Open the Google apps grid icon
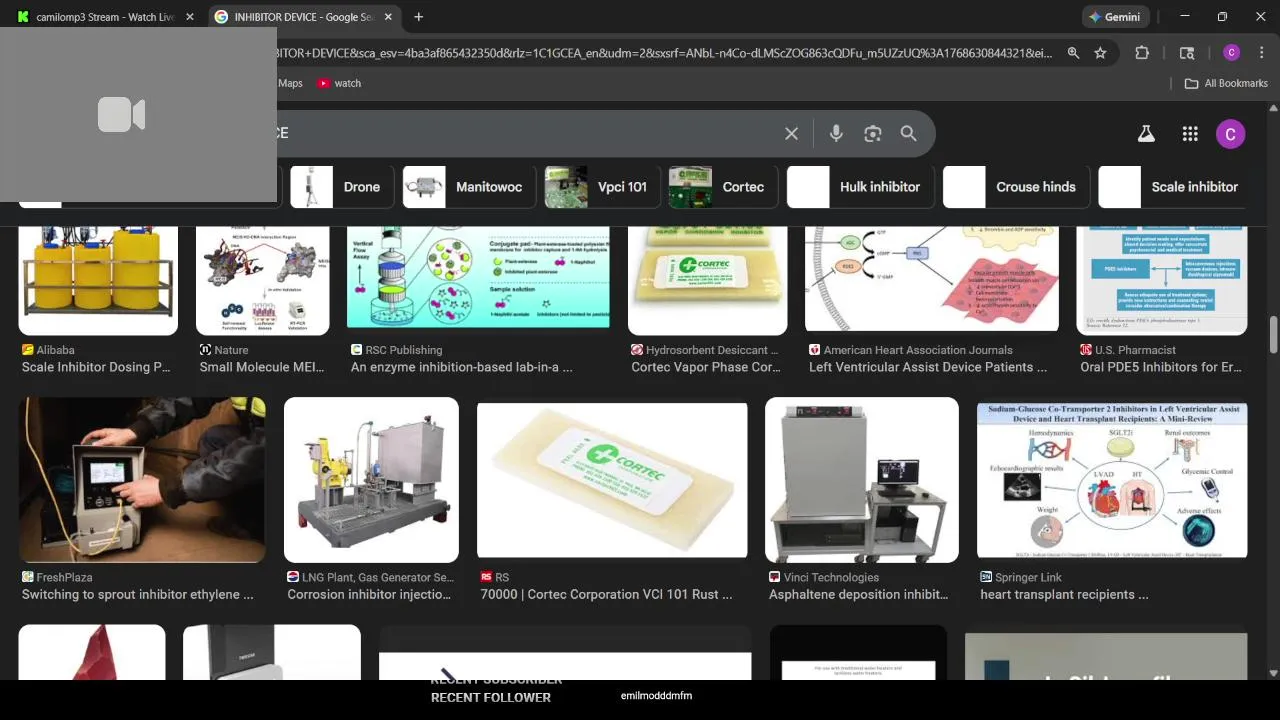Screen dimensions: 1280x720 point(1190,133)
